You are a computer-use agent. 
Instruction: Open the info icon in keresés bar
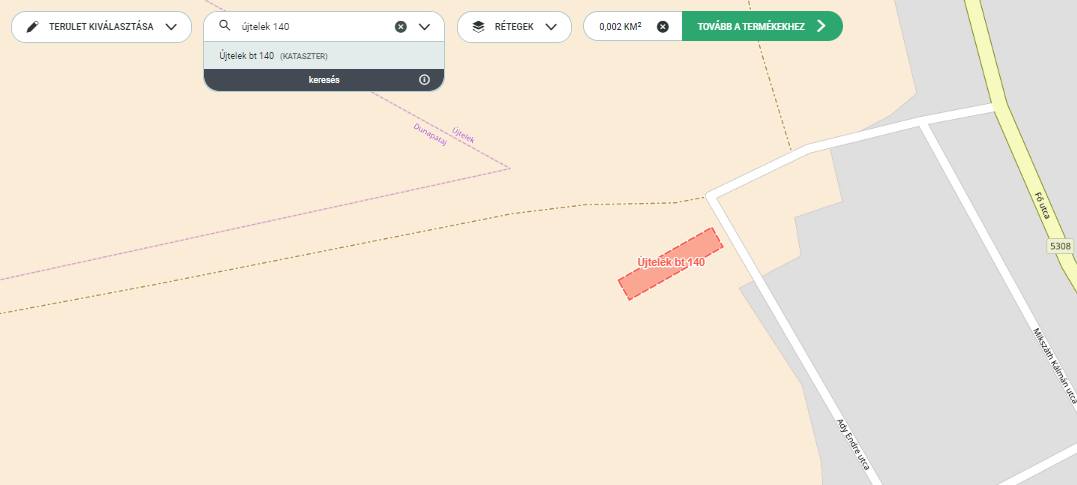pyautogui.click(x=424, y=80)
